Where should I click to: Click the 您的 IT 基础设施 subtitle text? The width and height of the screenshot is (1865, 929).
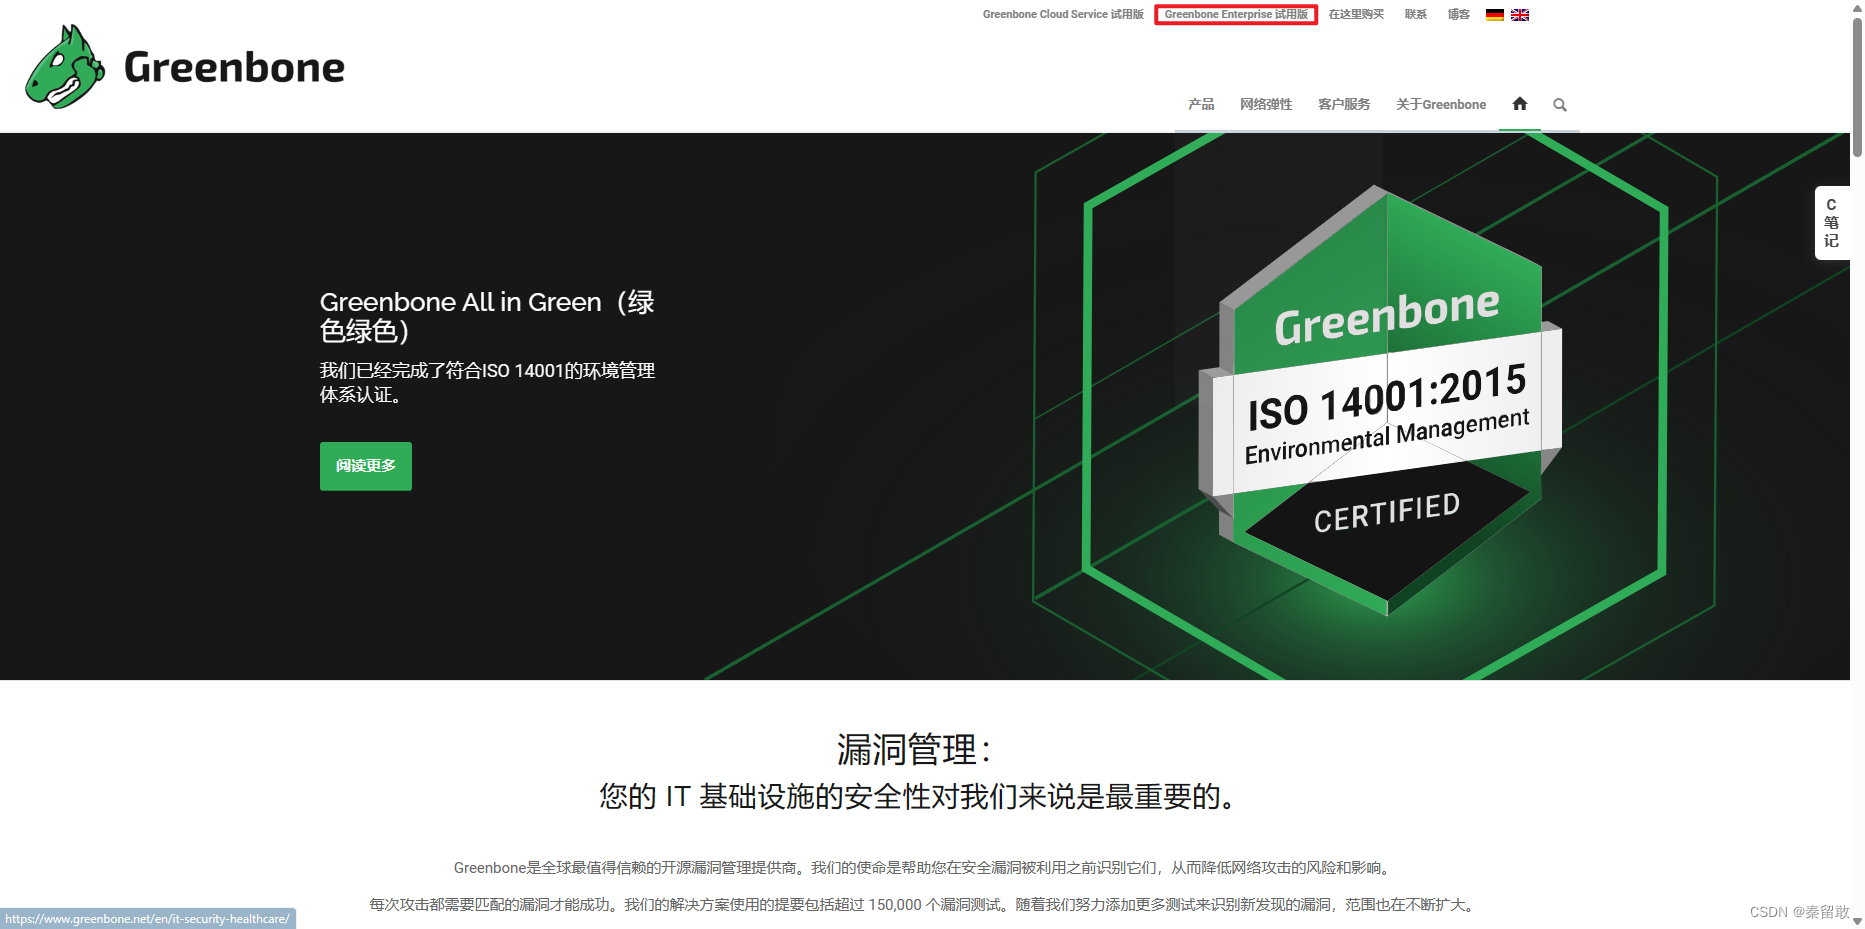pos(920,797)
